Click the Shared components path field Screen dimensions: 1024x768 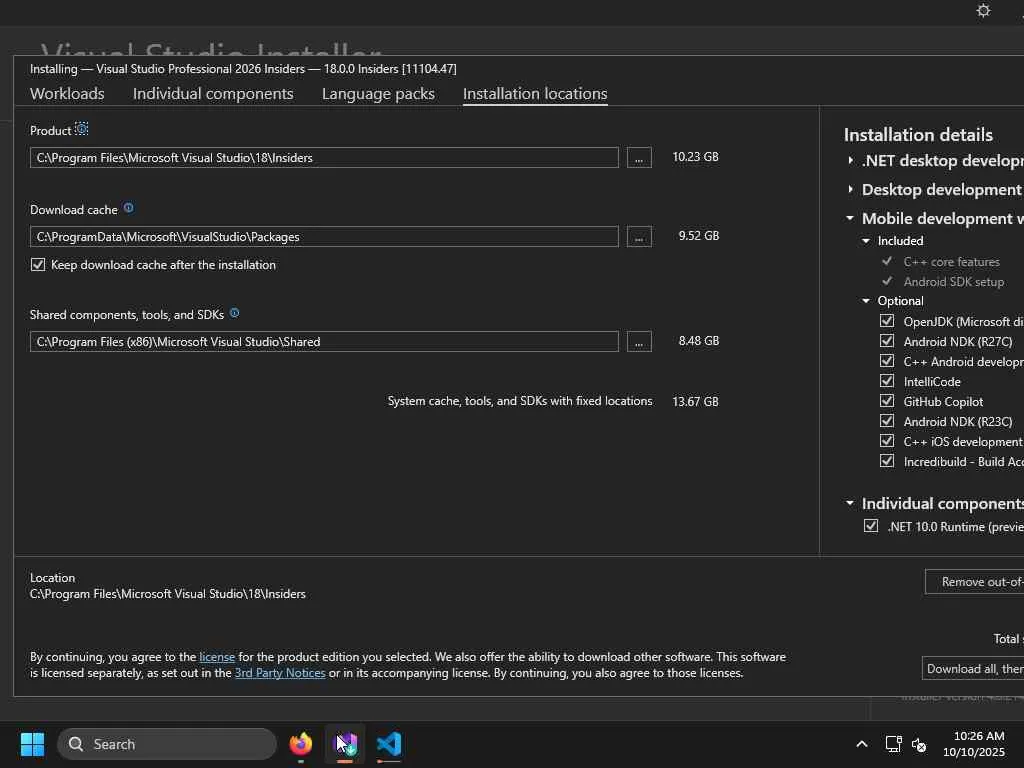324,342
